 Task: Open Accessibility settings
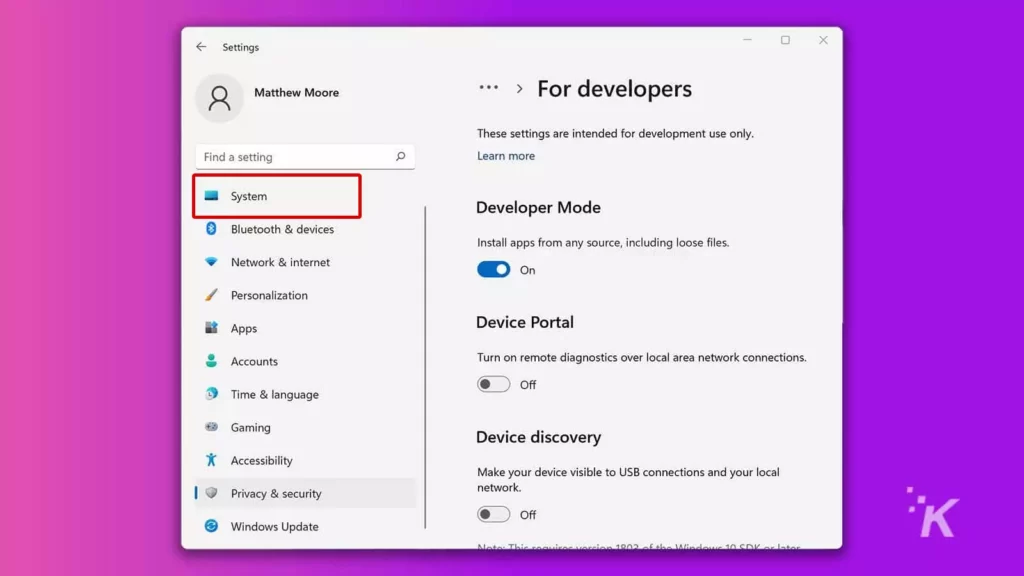point(305,460)
